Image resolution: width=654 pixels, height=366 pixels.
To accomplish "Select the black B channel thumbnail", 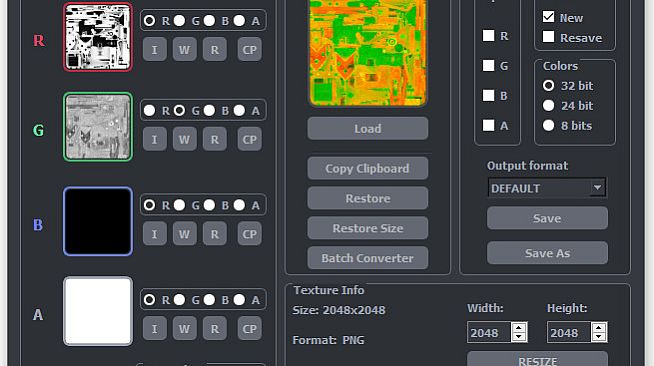I will point(98,221).
